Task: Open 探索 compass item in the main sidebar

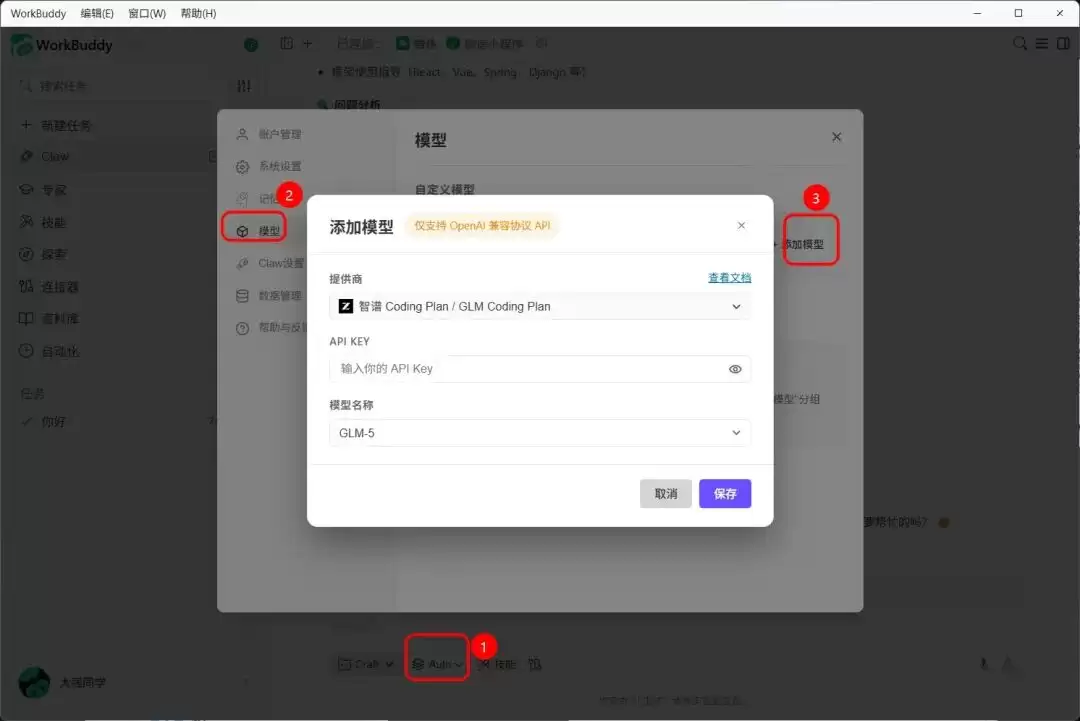Action: [x=43, y=254]
